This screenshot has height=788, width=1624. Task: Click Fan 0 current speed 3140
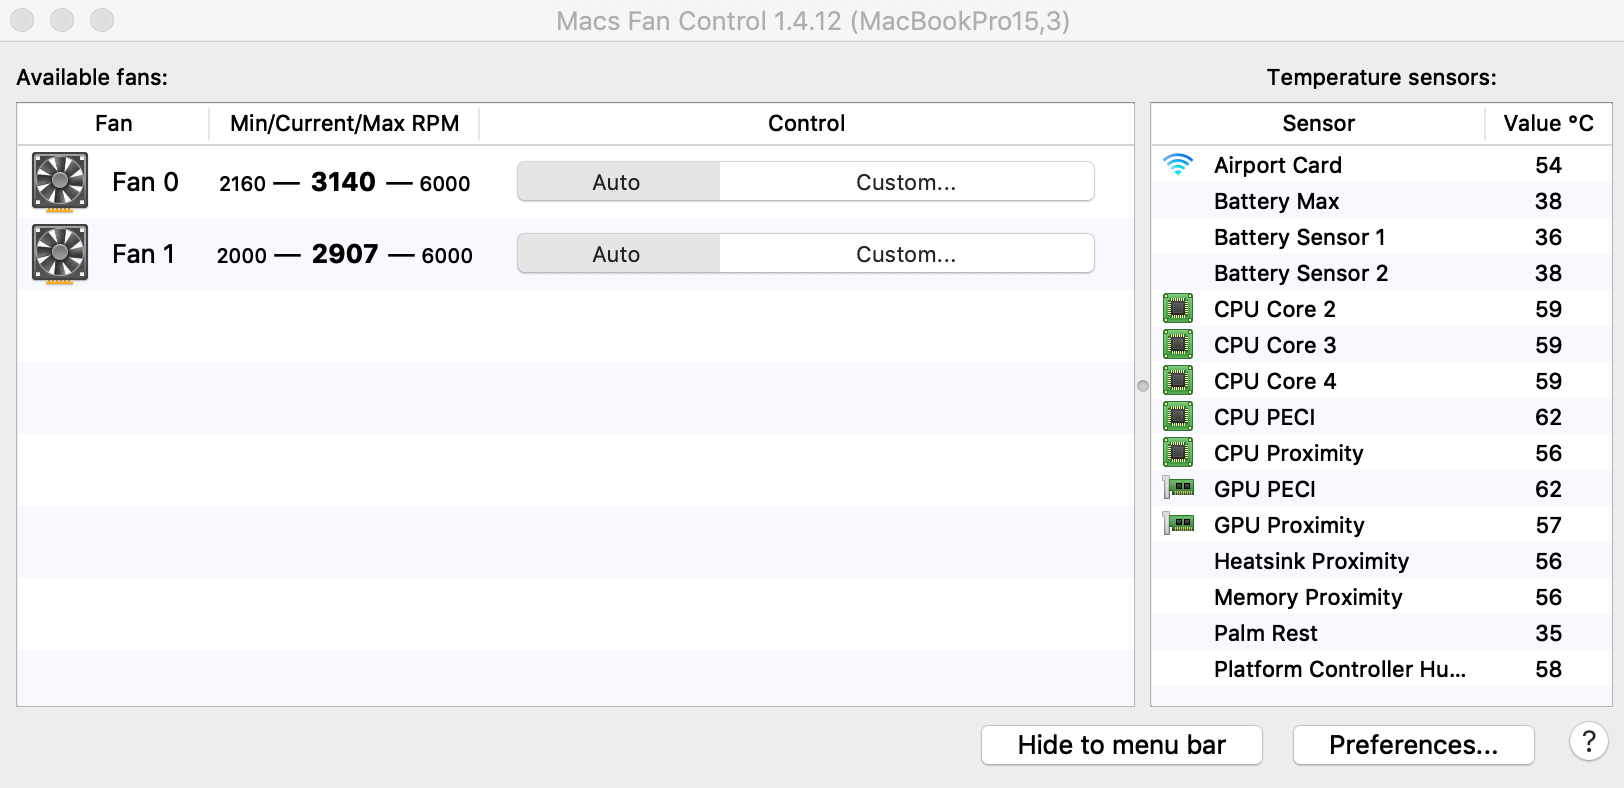point(343,182)
